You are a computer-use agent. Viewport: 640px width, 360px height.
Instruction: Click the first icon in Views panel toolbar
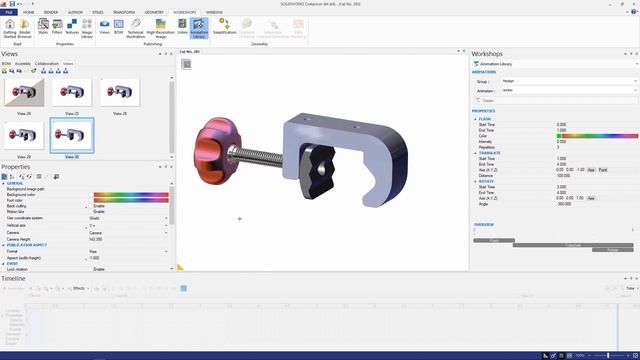(4, 71)
